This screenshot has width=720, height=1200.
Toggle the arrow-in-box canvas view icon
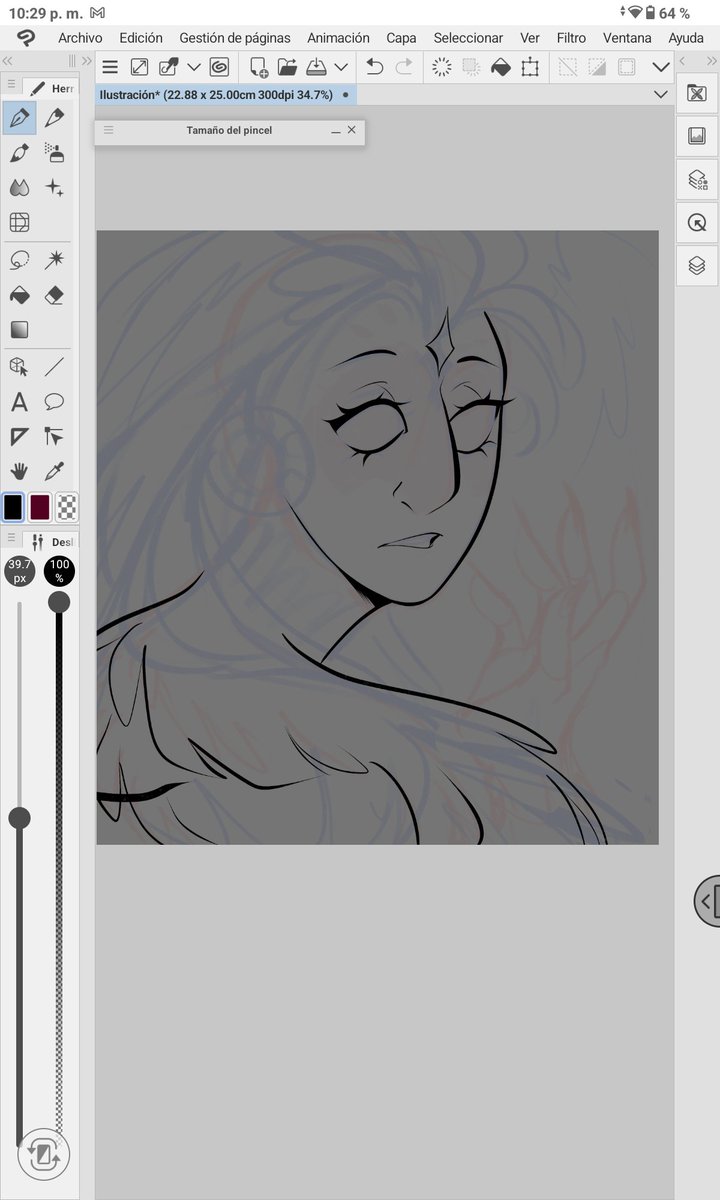140,68
